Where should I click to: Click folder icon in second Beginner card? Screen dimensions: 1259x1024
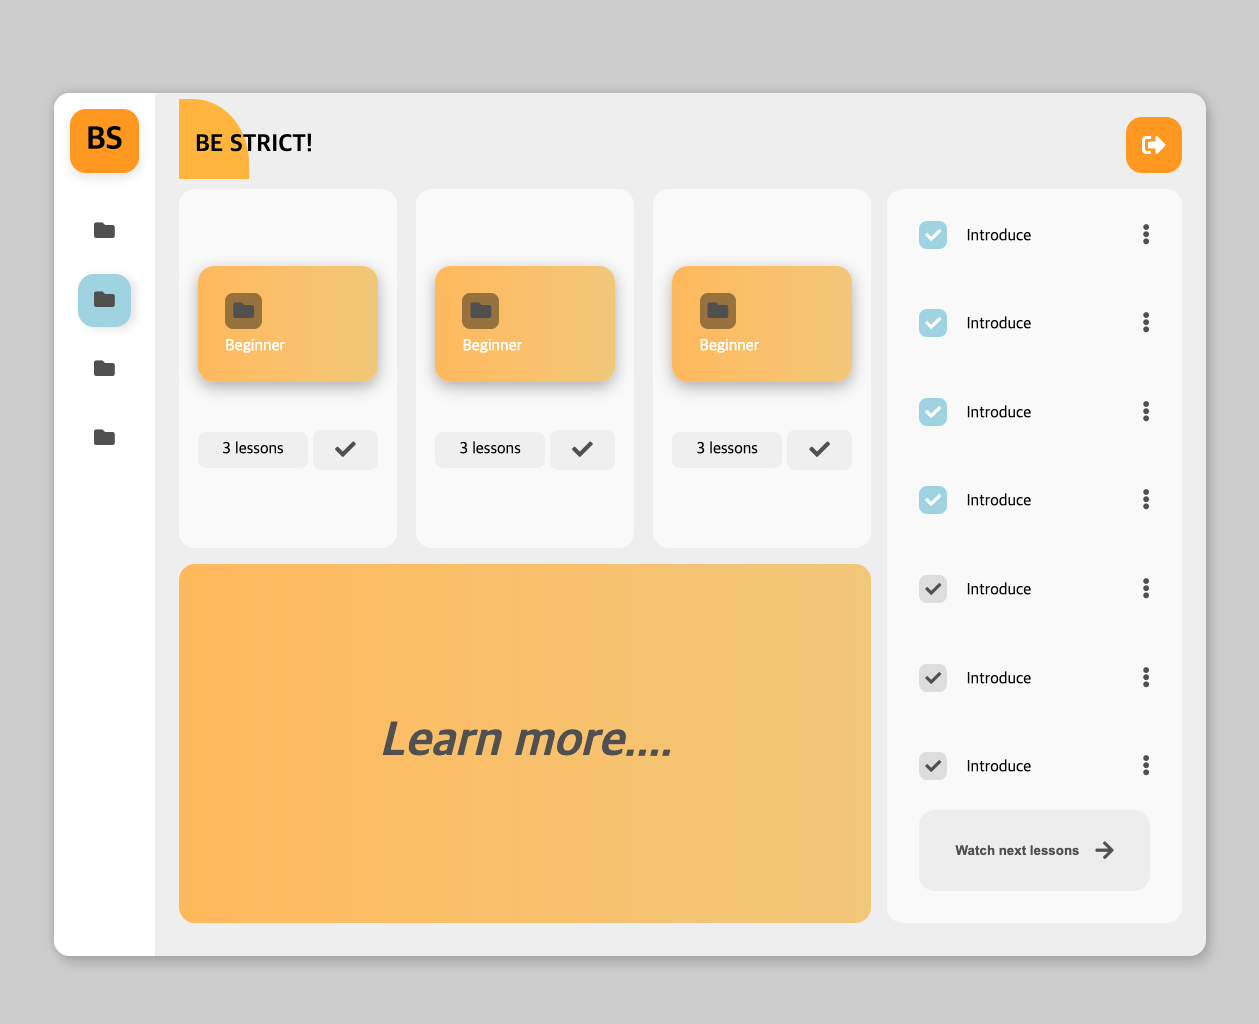[480, 311]
